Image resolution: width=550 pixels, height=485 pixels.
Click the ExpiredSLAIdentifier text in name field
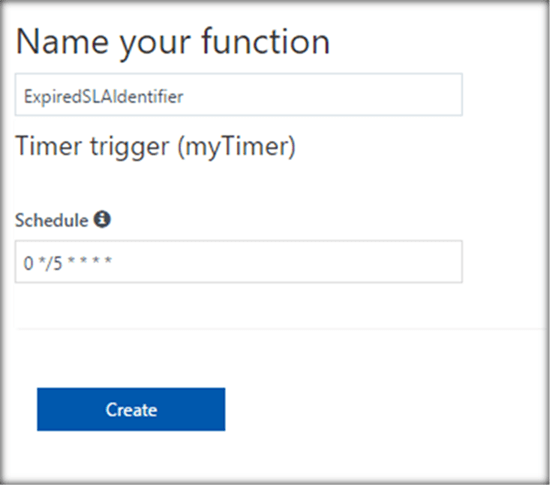(x=103, y=96)
